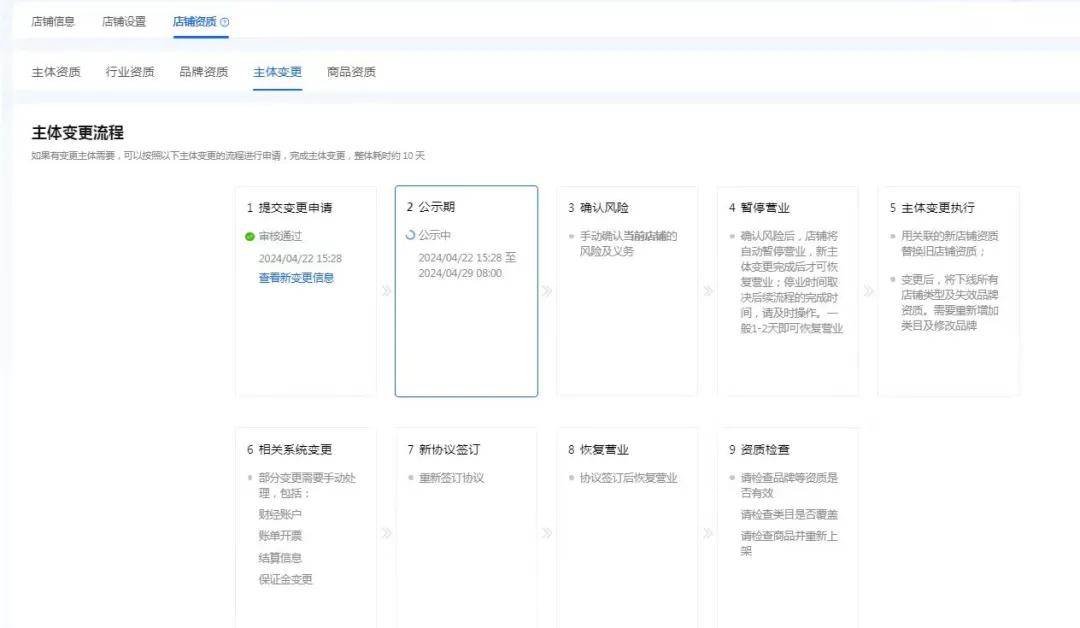Image resolution: width=1080 pixels, height=628 pixels.
Task: Select the step 2 公示期 card
Action: tap(466, 320)
